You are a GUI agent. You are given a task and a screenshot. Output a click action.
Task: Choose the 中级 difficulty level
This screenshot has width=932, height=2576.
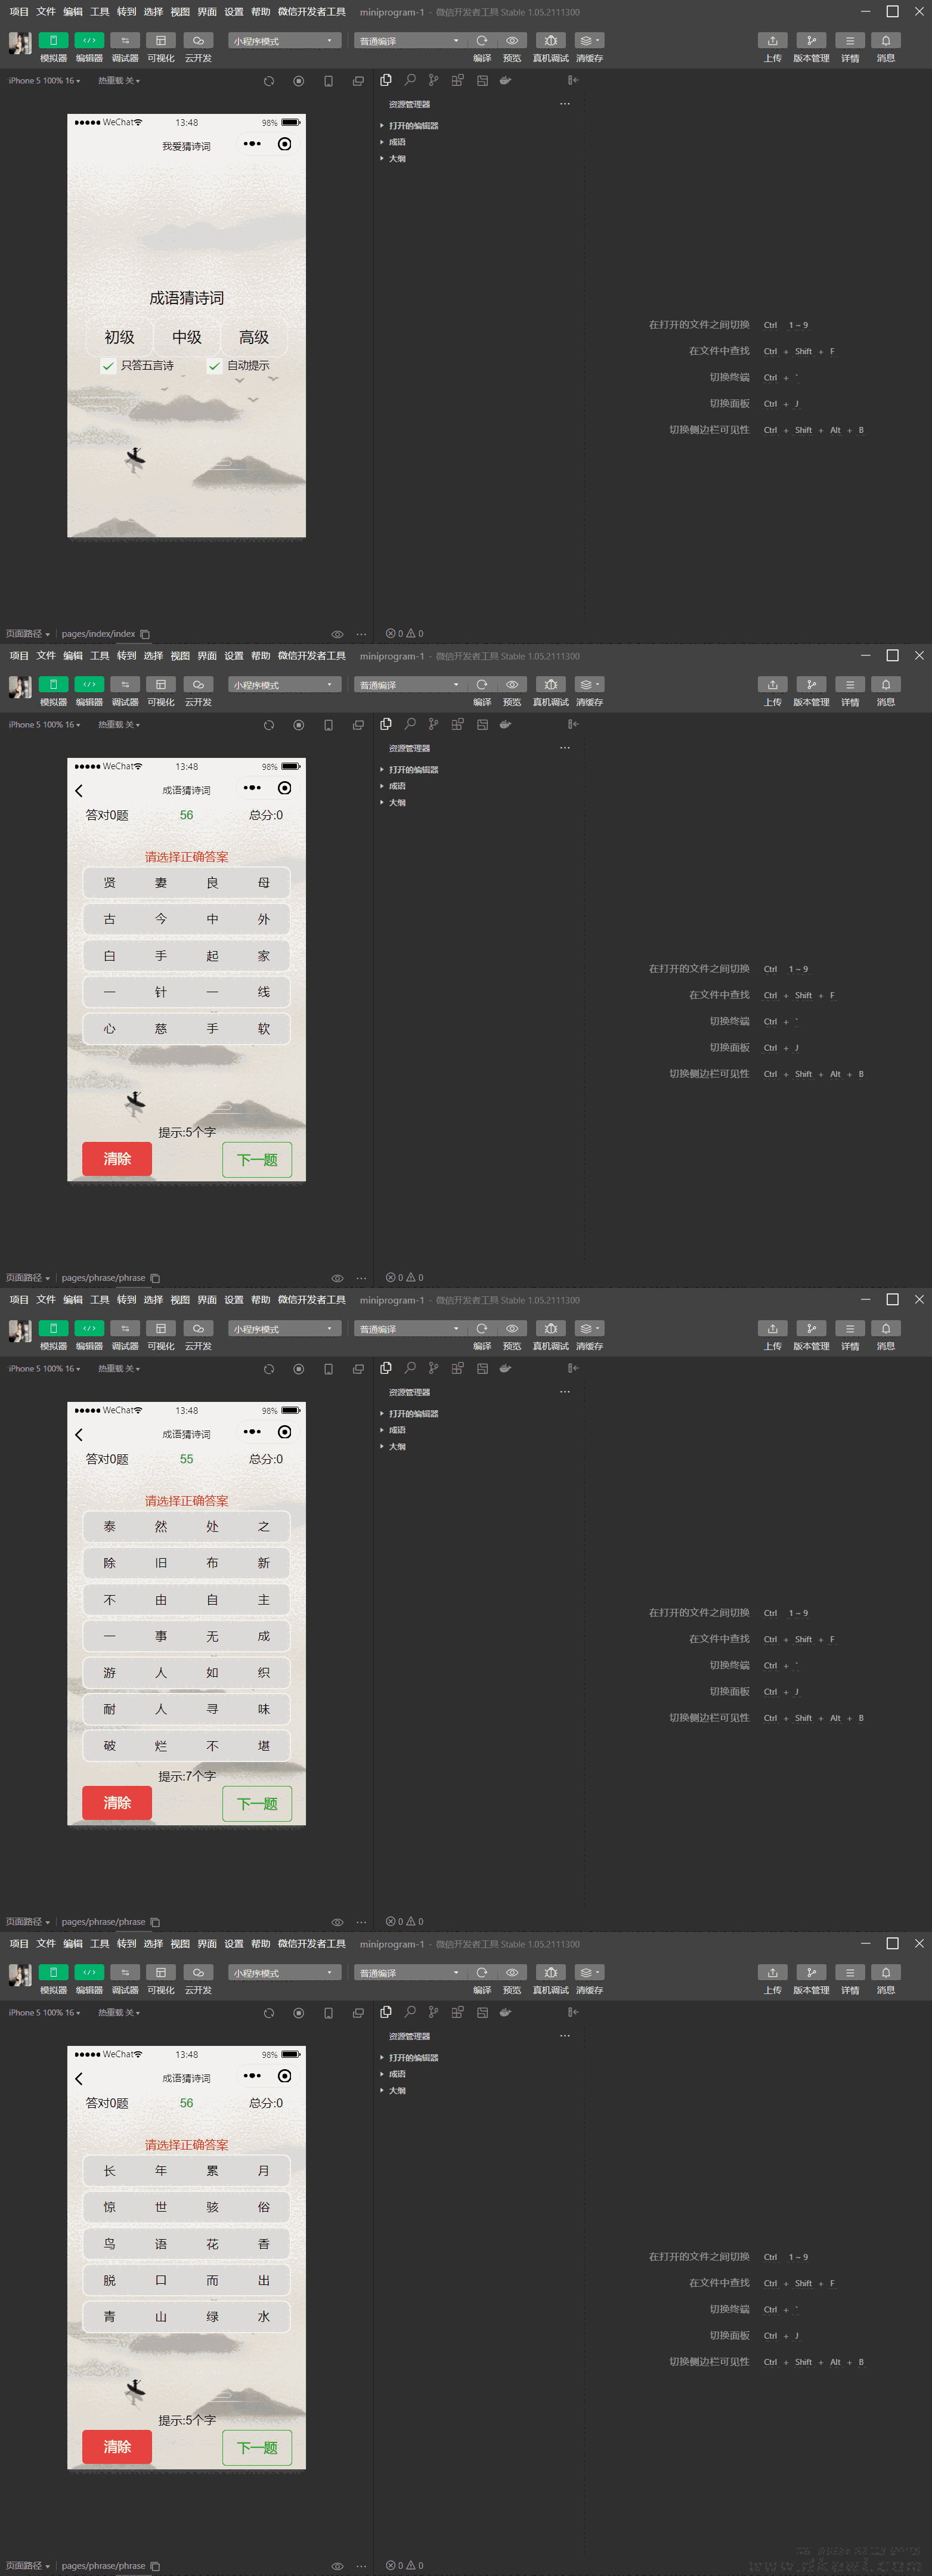(187, 337)
